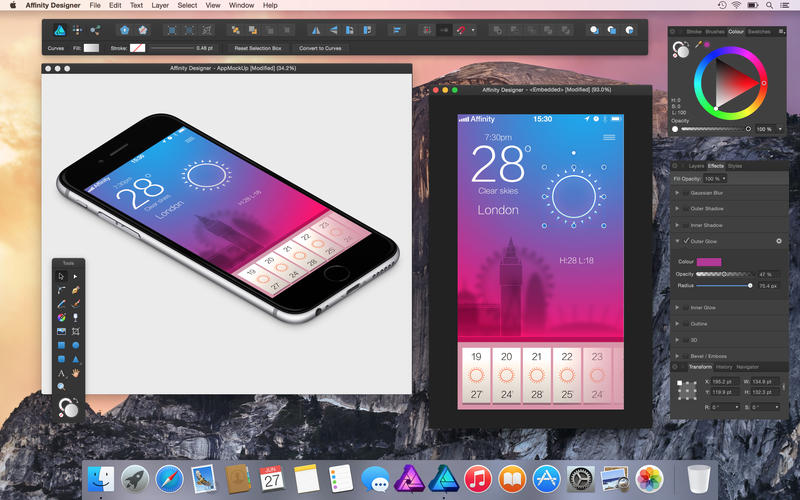Screen dimensions: 800x500
Task: Choose the Transparency wine glass tool
Action: pyautogui.click(x=76, y=317)
